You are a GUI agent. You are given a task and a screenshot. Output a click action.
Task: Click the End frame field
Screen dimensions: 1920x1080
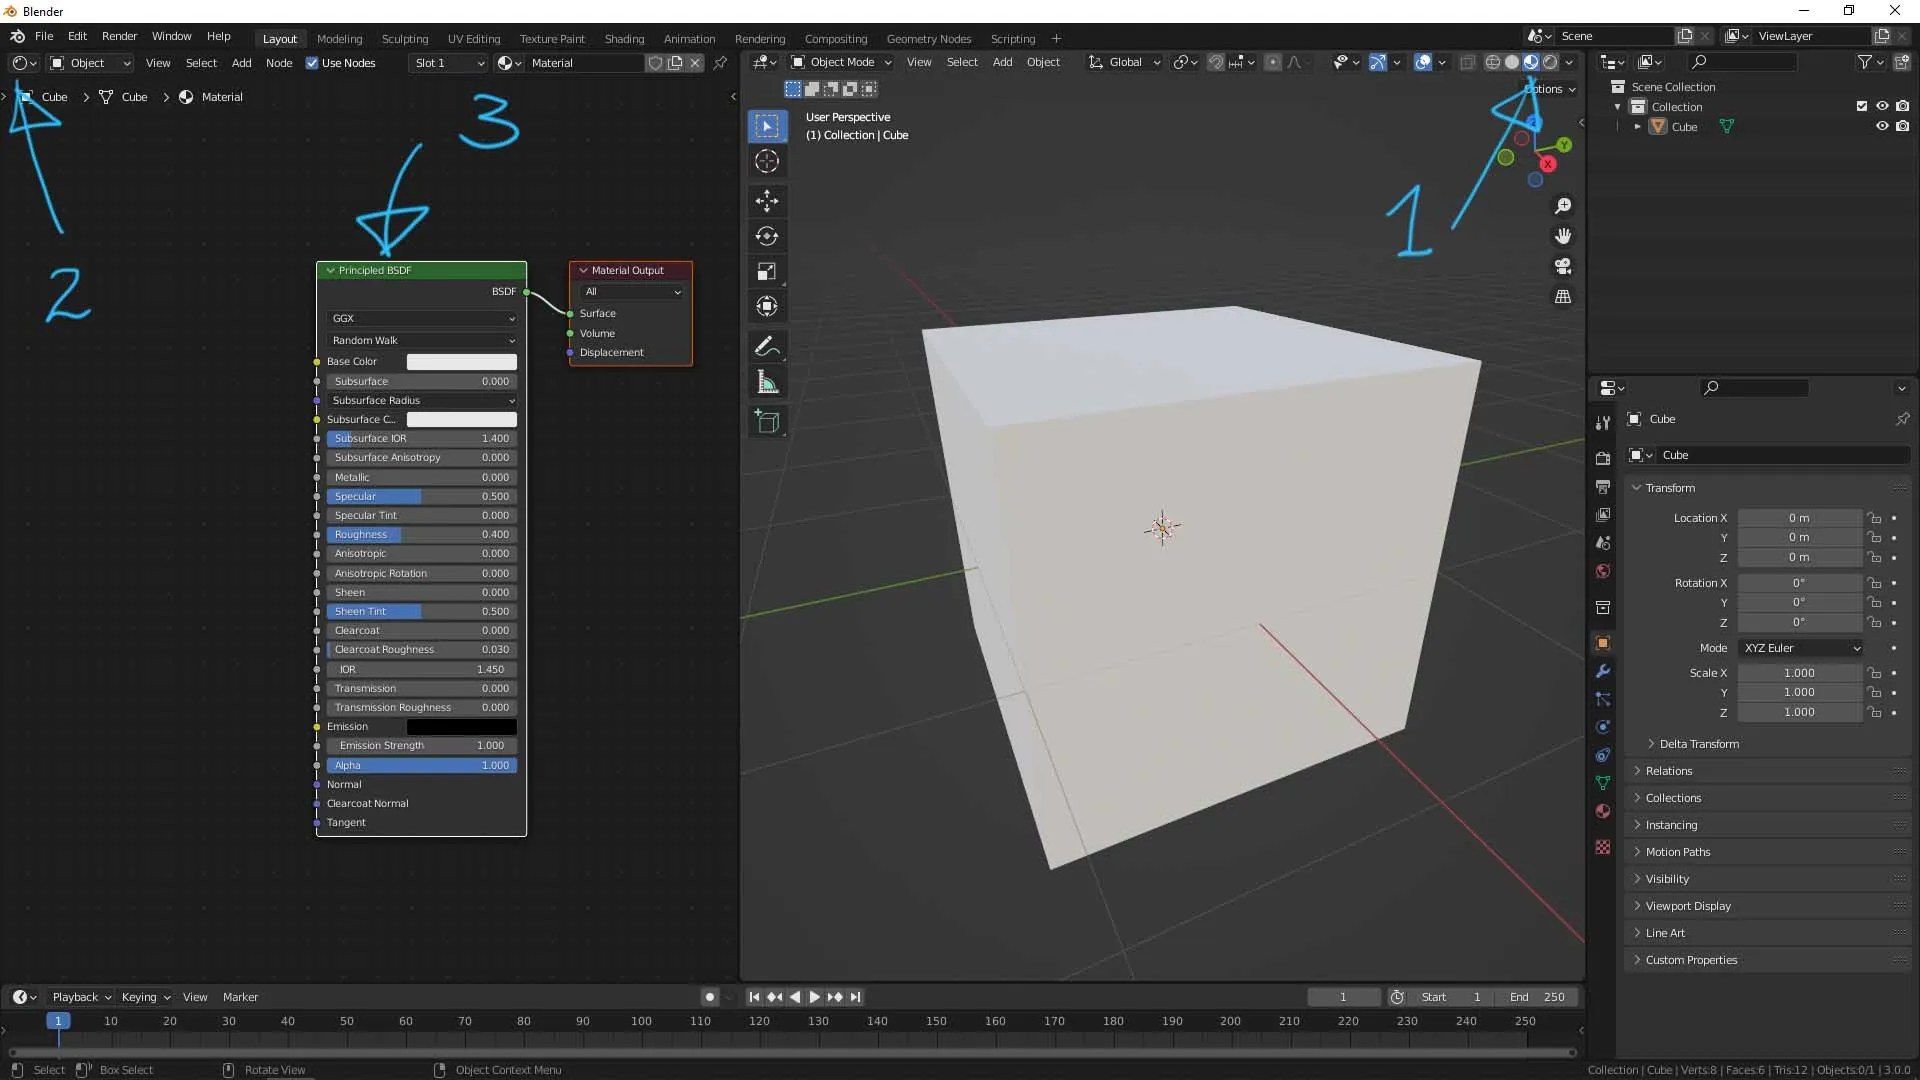[x=1538, y=997]
